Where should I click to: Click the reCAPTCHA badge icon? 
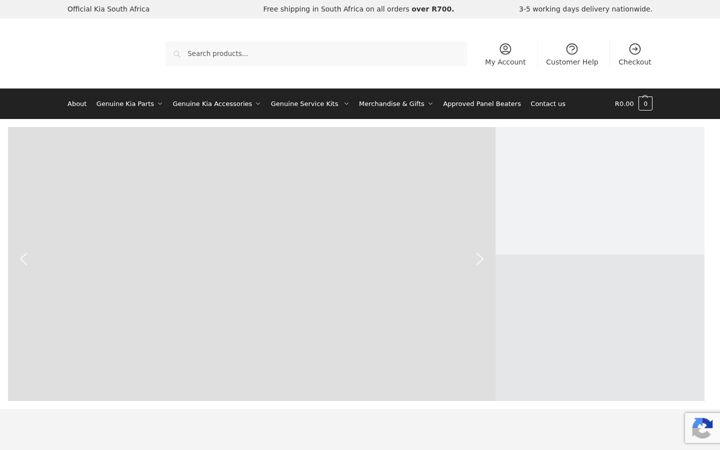click(702, 428)
